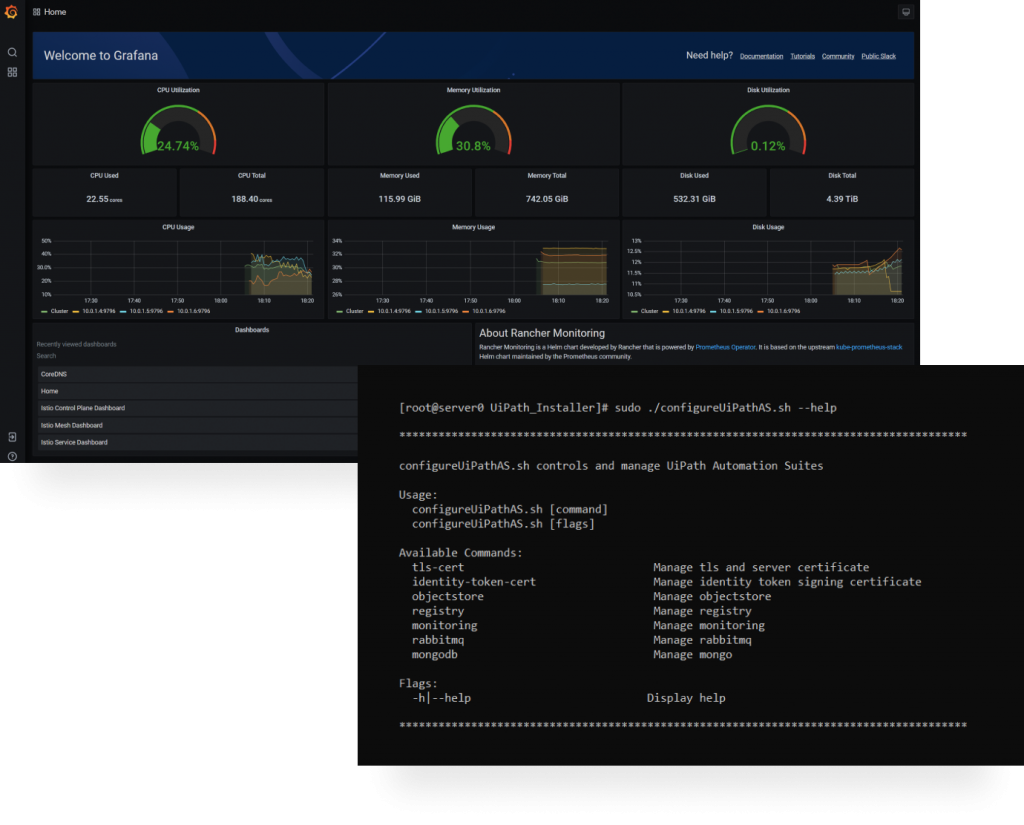
Task: Open the Istio Mesh Dashboard entry
Action: point(197,425)
